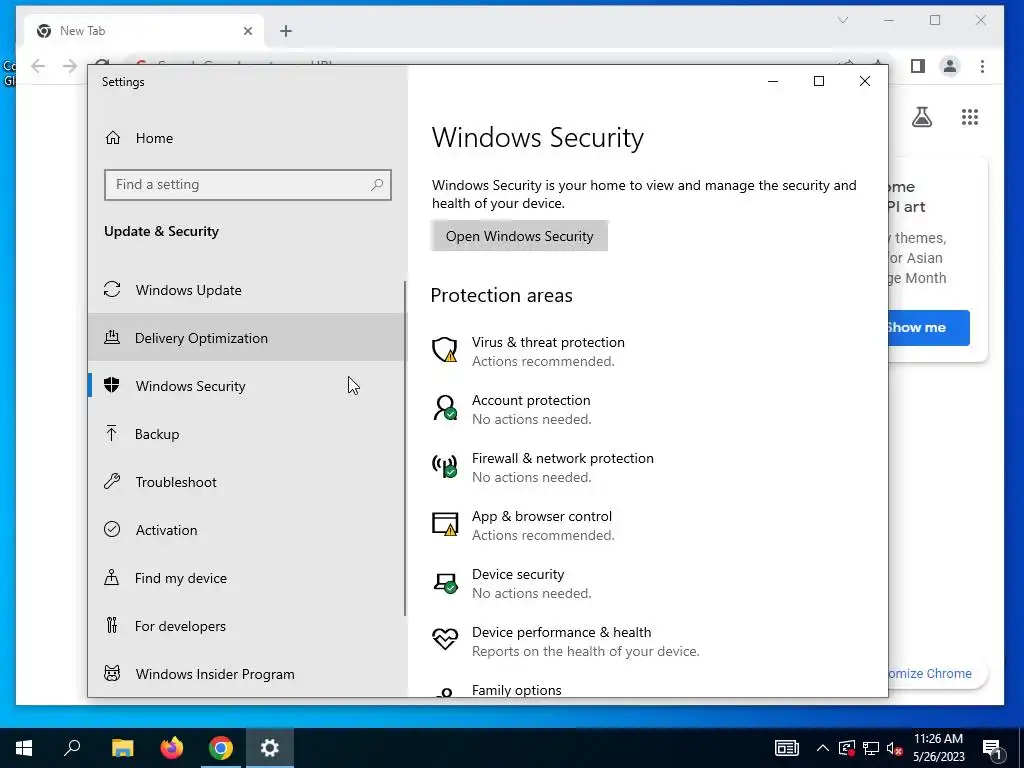Click Chrome's profile avatar icon

[x=950, y=66]
